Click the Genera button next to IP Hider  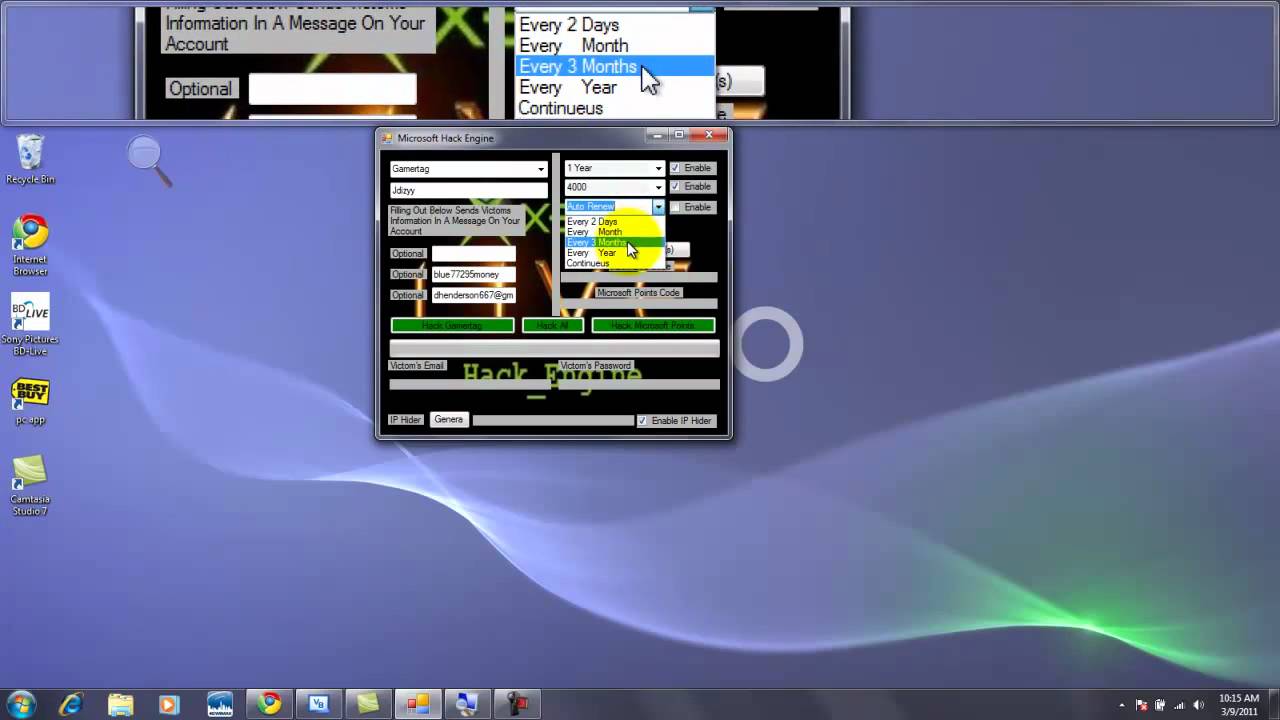[449, 420]
